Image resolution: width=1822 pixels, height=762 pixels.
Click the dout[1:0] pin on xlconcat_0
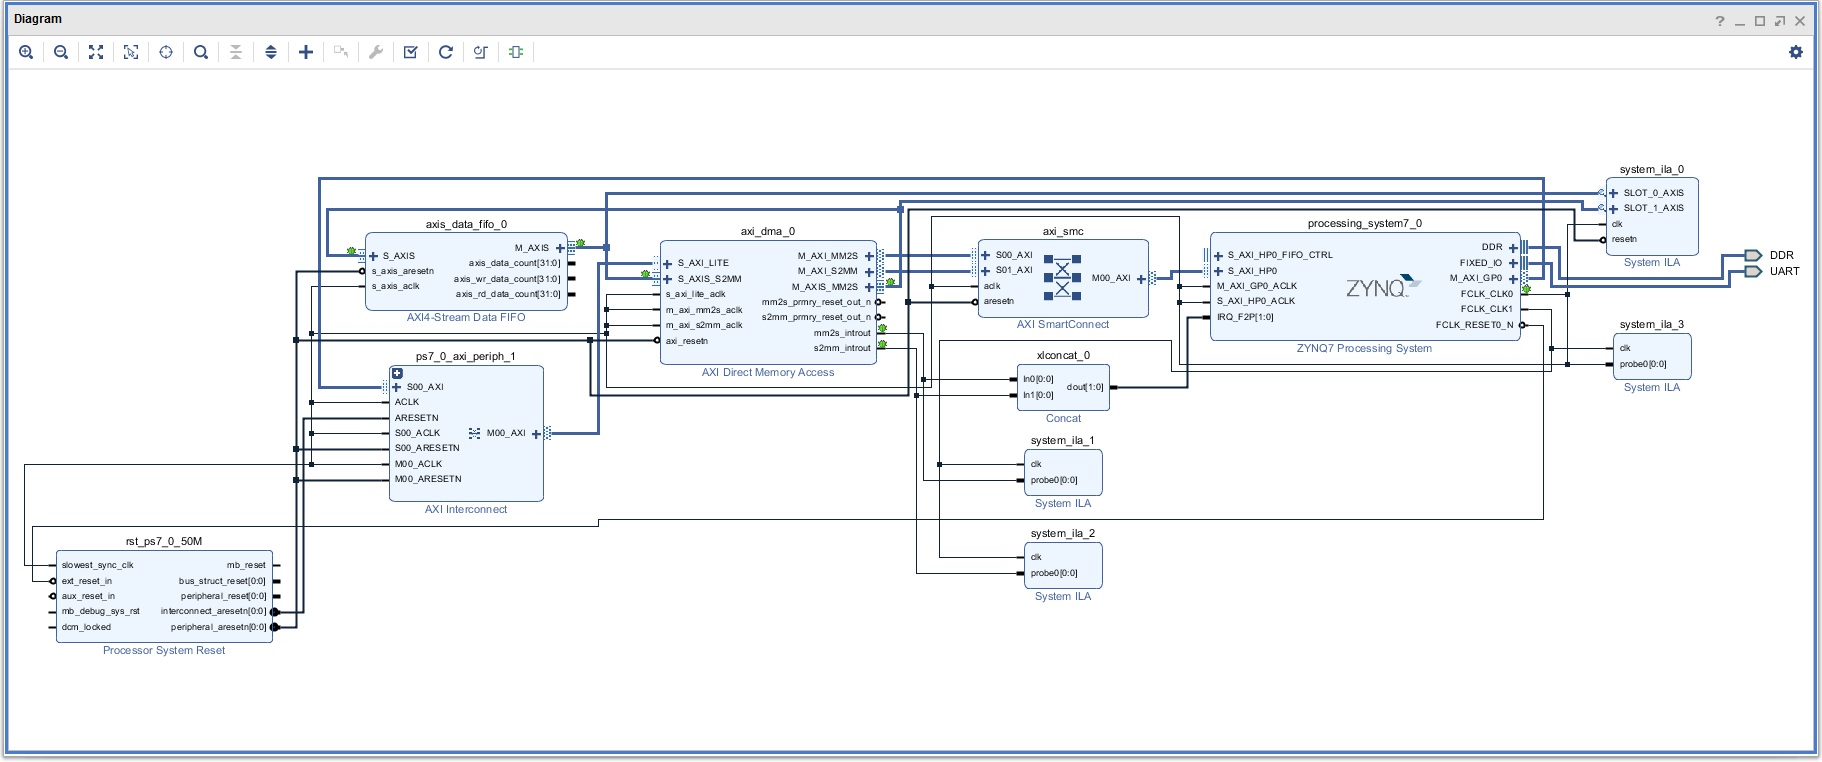coord(1085,387)
